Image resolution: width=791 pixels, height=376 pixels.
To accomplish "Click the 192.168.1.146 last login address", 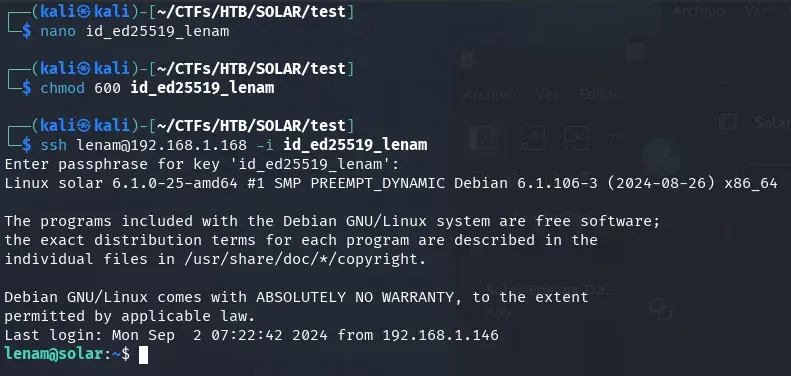I will point(440,335).
